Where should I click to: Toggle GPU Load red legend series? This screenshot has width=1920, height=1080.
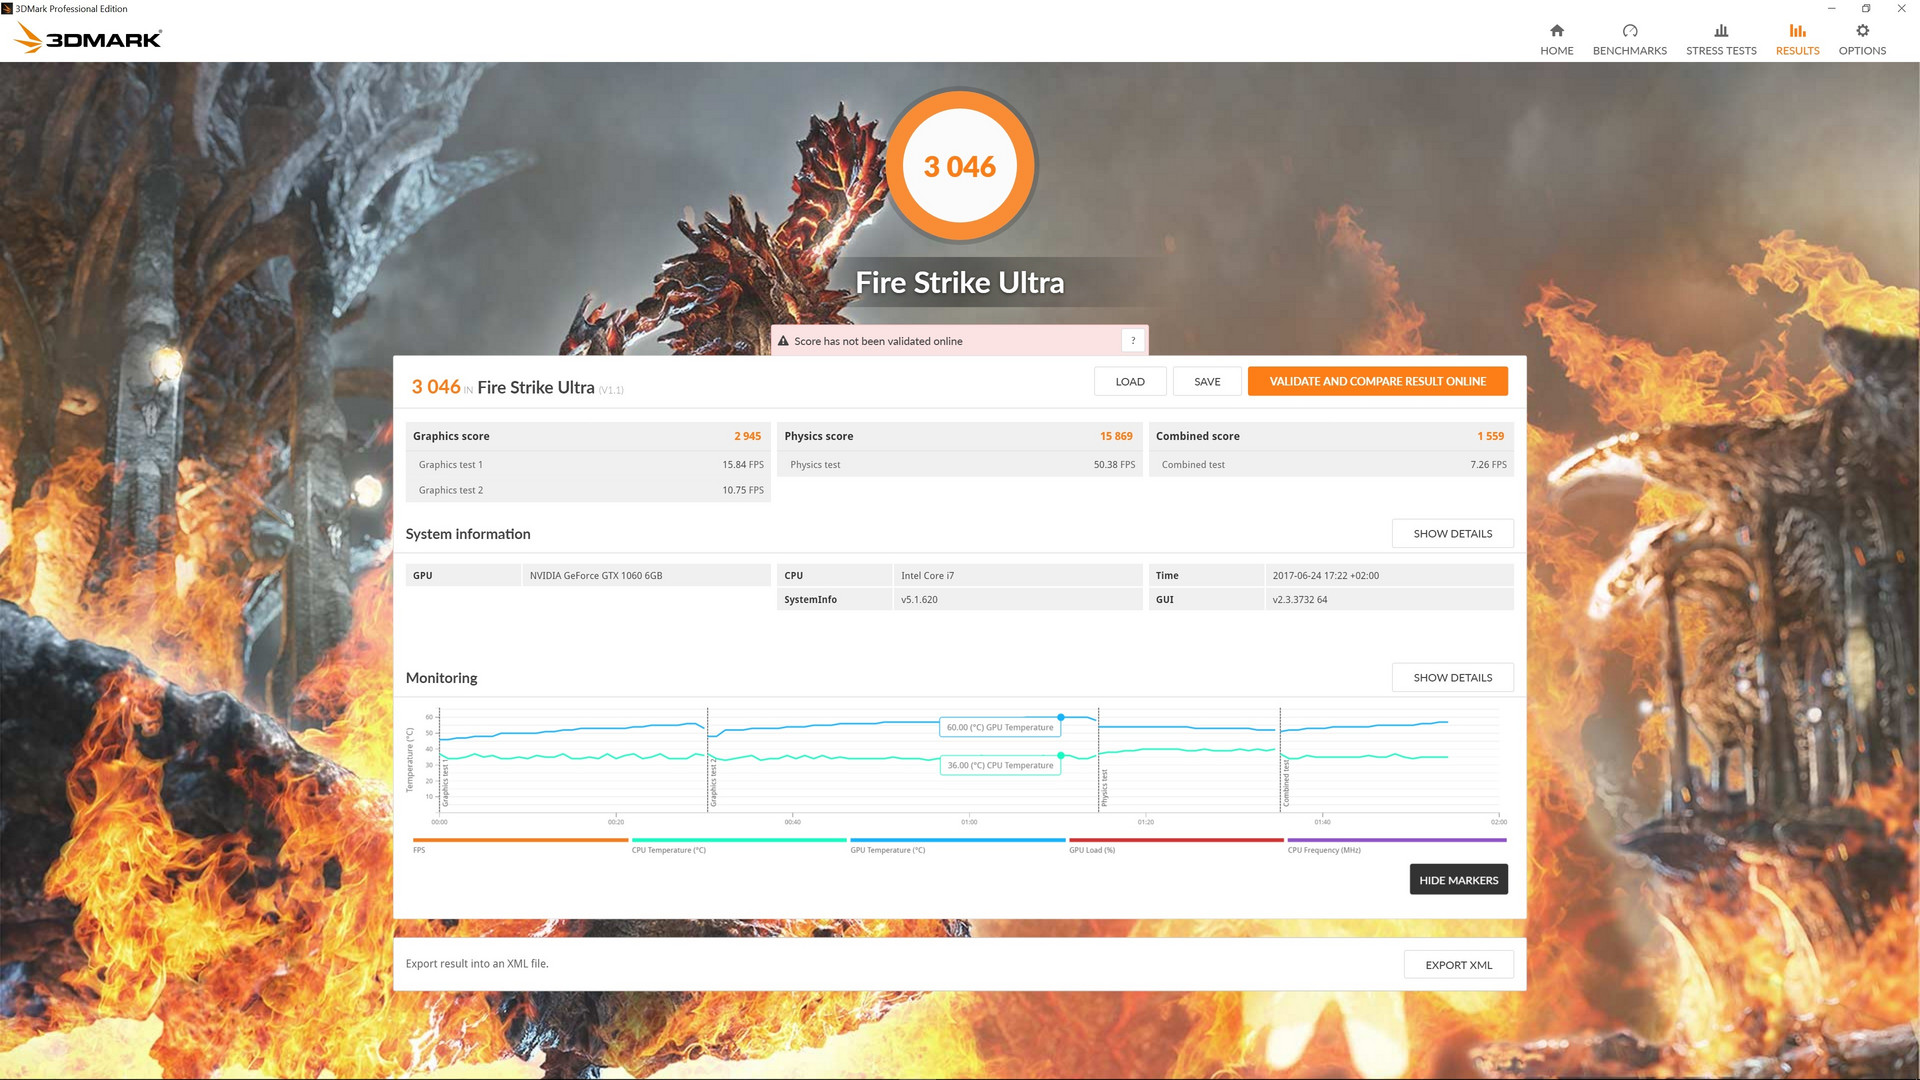[x=1176, y=841]
